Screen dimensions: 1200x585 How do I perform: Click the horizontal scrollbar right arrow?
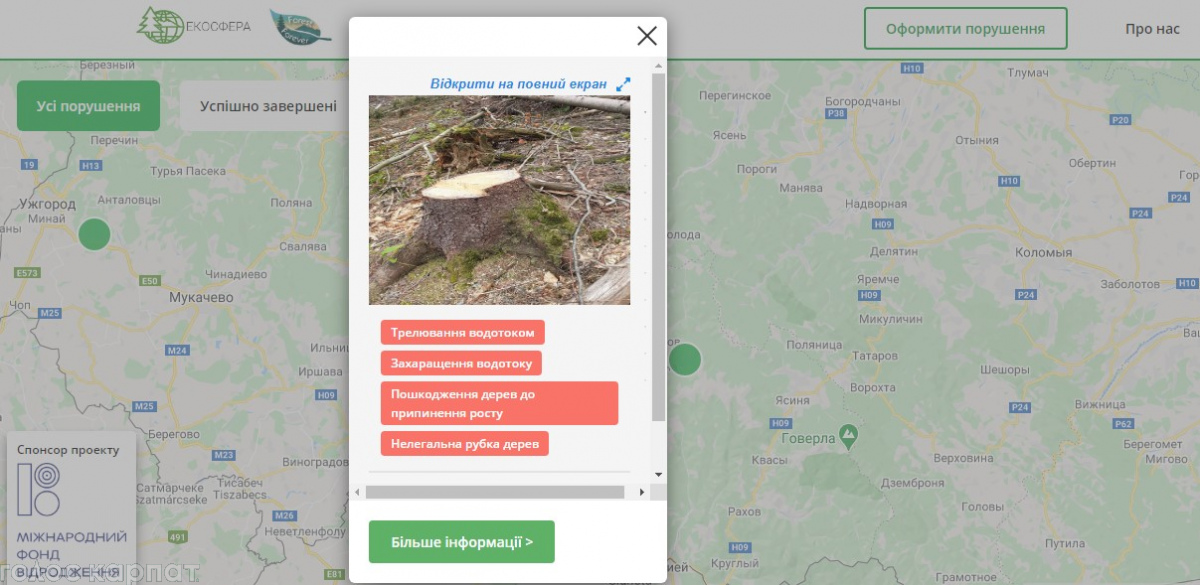(x=641, y=492)
